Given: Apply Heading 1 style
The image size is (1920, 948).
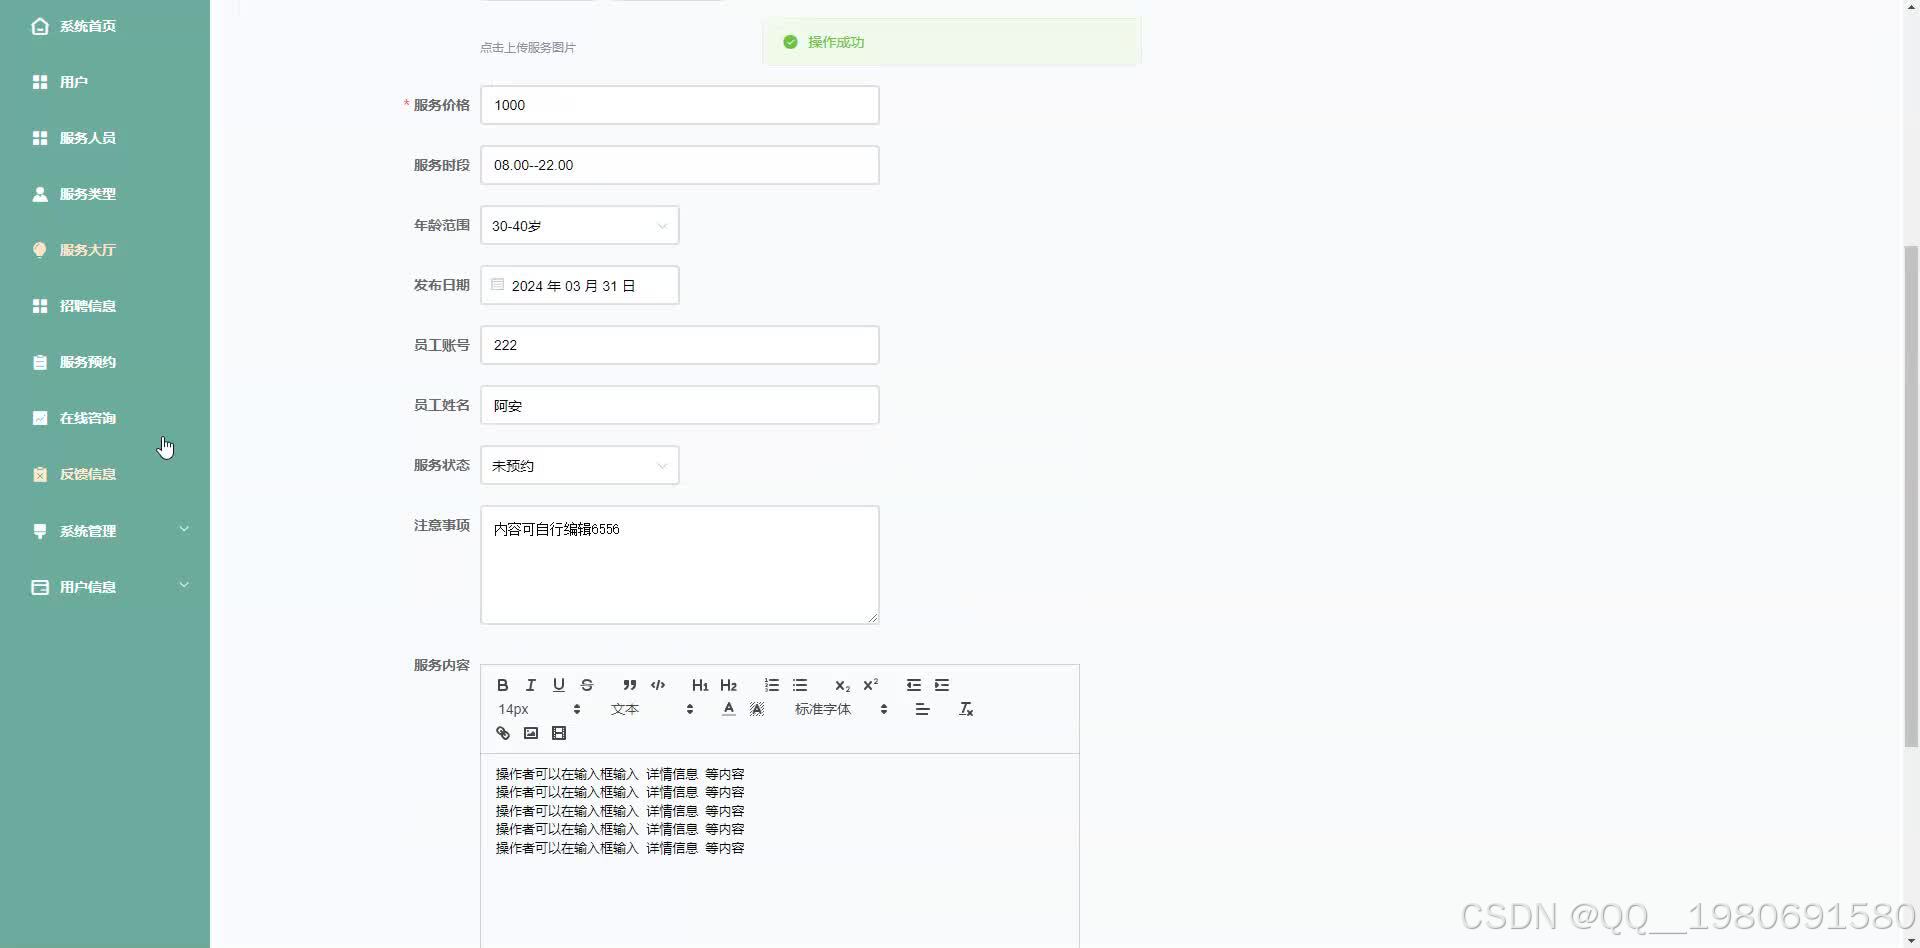Looking at the screenshot, I should (700, 685).
